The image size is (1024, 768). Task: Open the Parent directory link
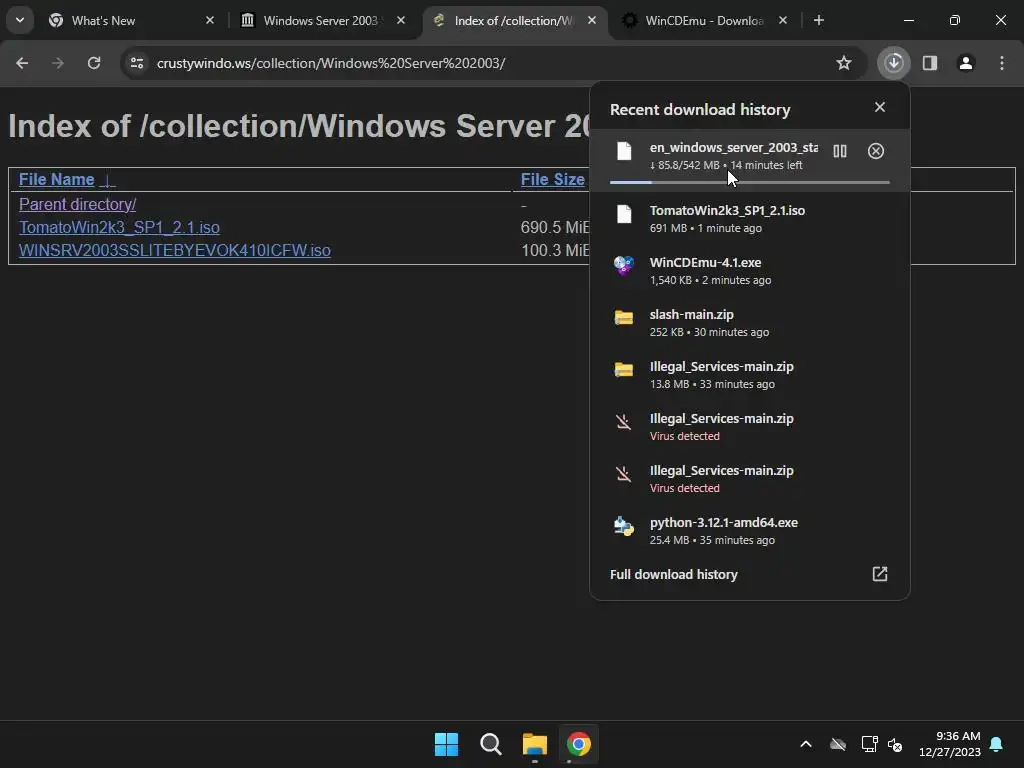[x=77, y=204]
